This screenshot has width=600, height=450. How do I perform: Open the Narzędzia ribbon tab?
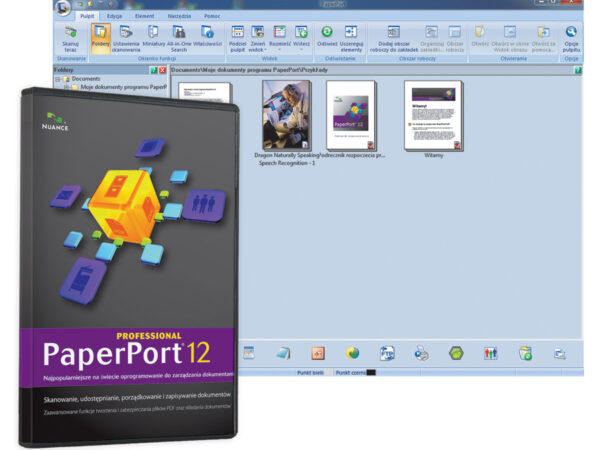180,15
